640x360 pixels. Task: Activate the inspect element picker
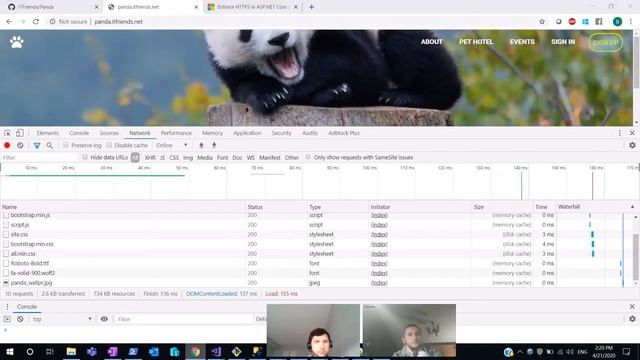7,133
